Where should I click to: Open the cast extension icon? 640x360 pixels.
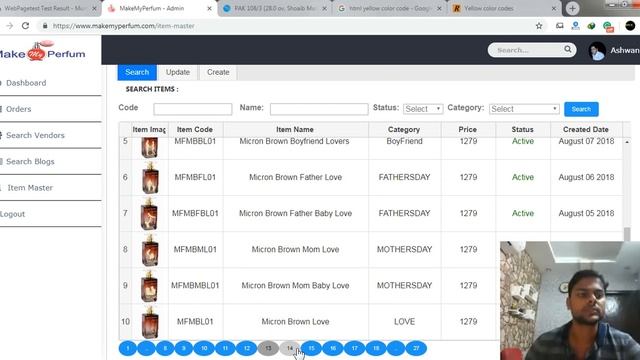coord(560,26)
